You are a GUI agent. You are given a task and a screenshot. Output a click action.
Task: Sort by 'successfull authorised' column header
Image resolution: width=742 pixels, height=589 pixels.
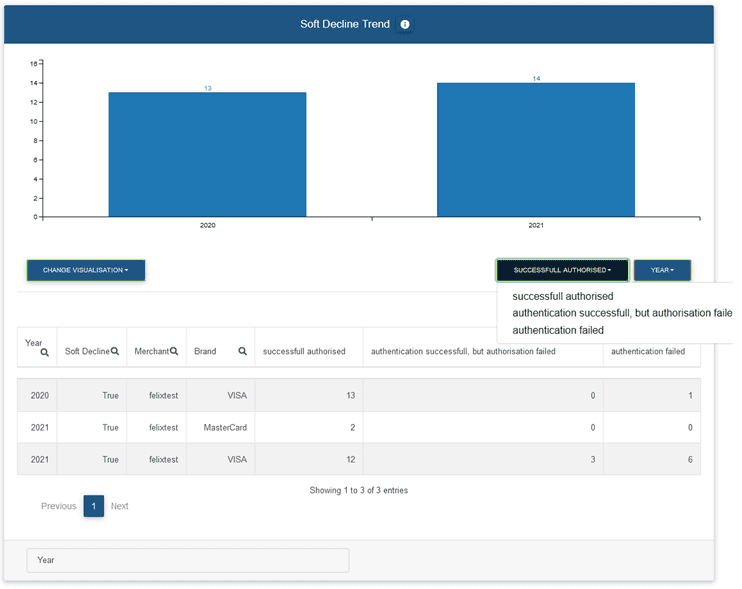pyautogui.click(x=304, y=351)
